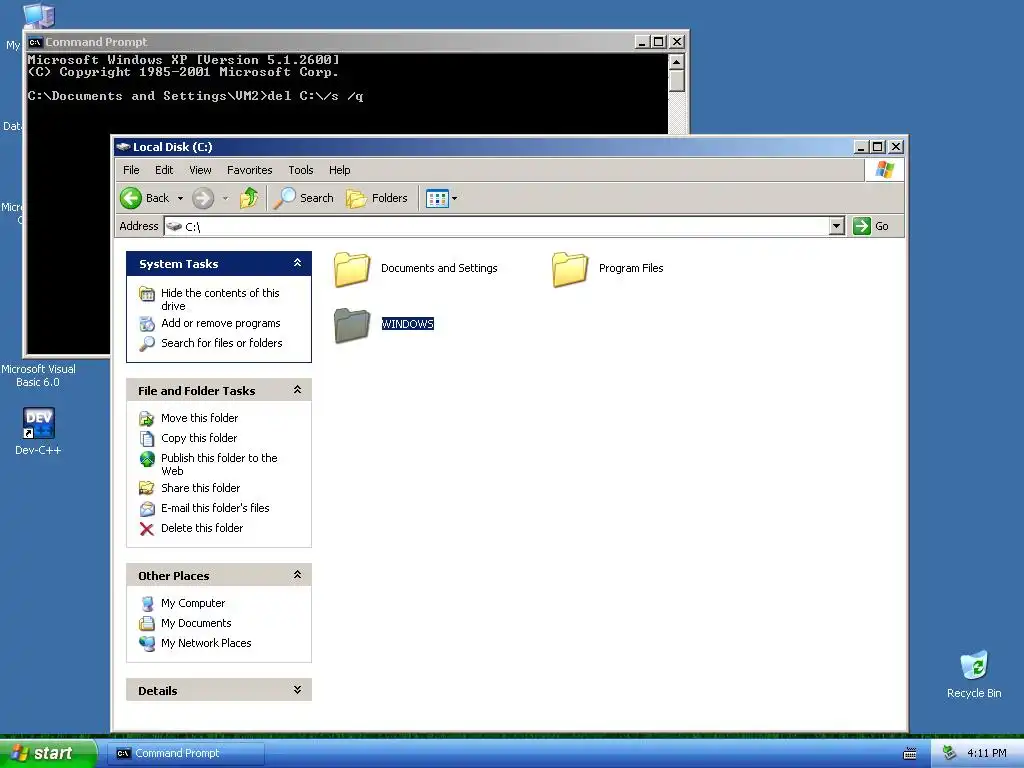Select the Program Files folder icon
This screenshot has height=768, width=1024.
[569, 269]
